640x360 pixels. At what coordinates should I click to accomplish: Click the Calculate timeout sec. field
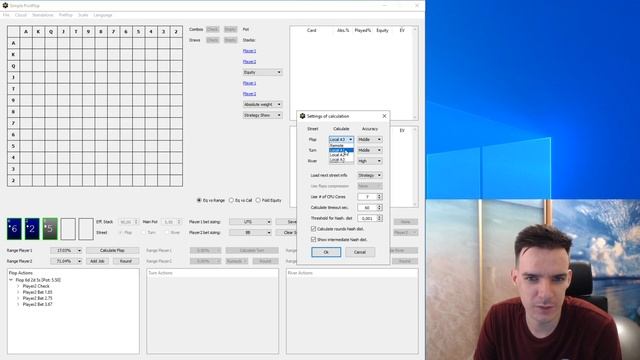[x=367, y=207]
